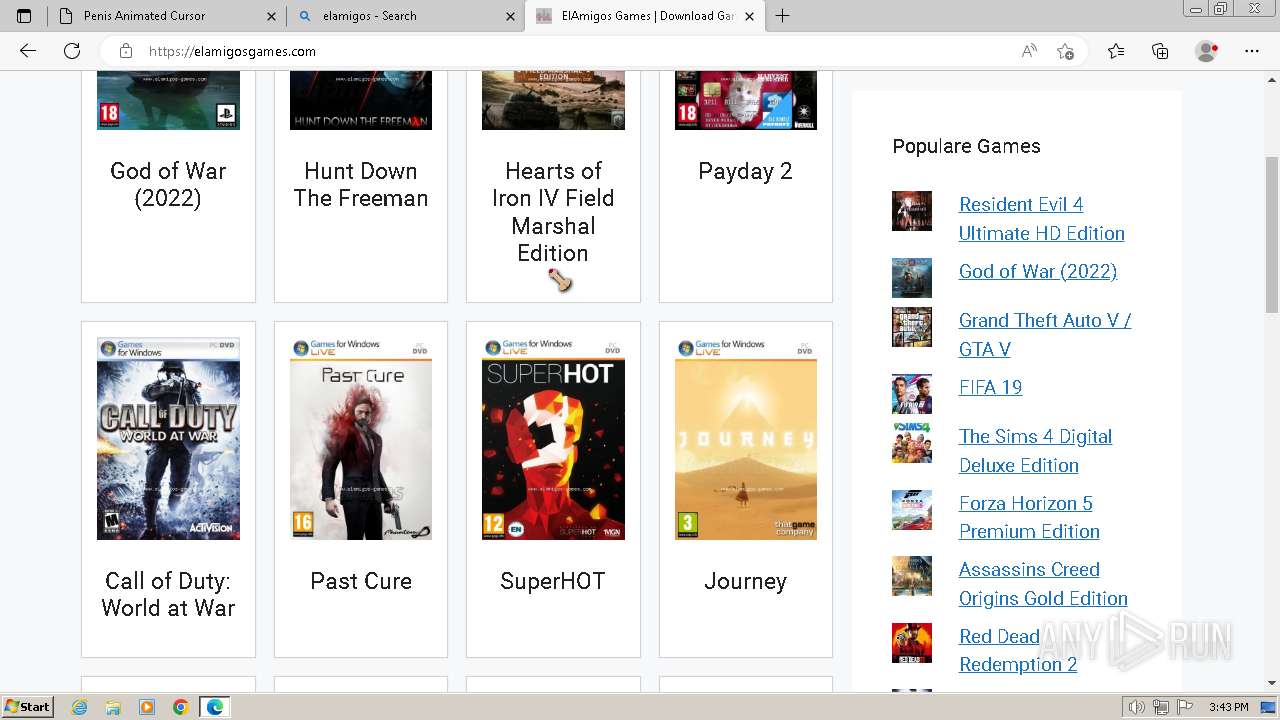This screenshot has width=1280, height=720.
Task: Launch Google Chrome from the taskbar
Action: pyautogui.click(x=181, y=707)
